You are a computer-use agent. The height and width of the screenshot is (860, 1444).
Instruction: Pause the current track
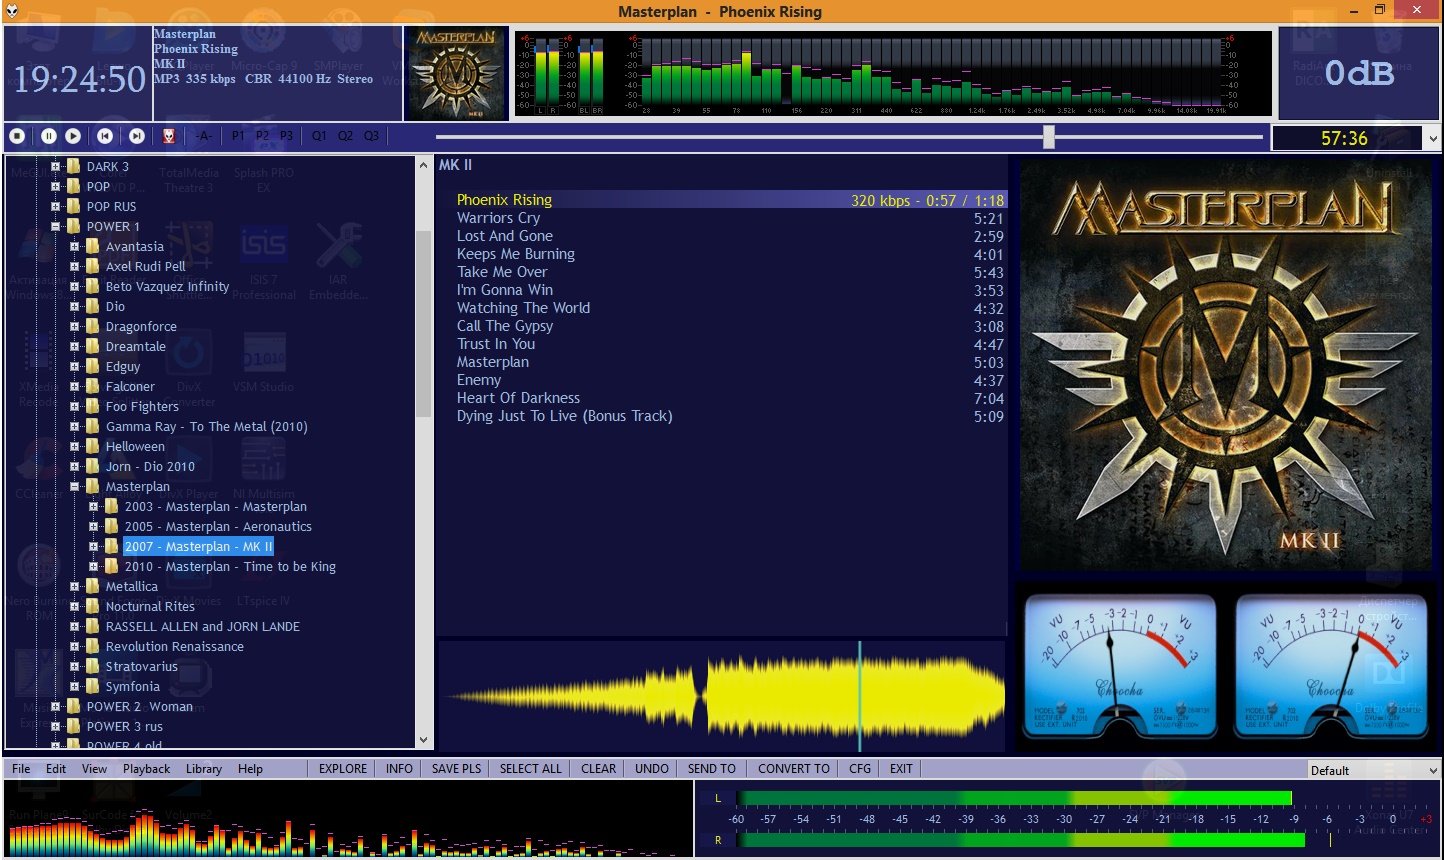(48, 136)
